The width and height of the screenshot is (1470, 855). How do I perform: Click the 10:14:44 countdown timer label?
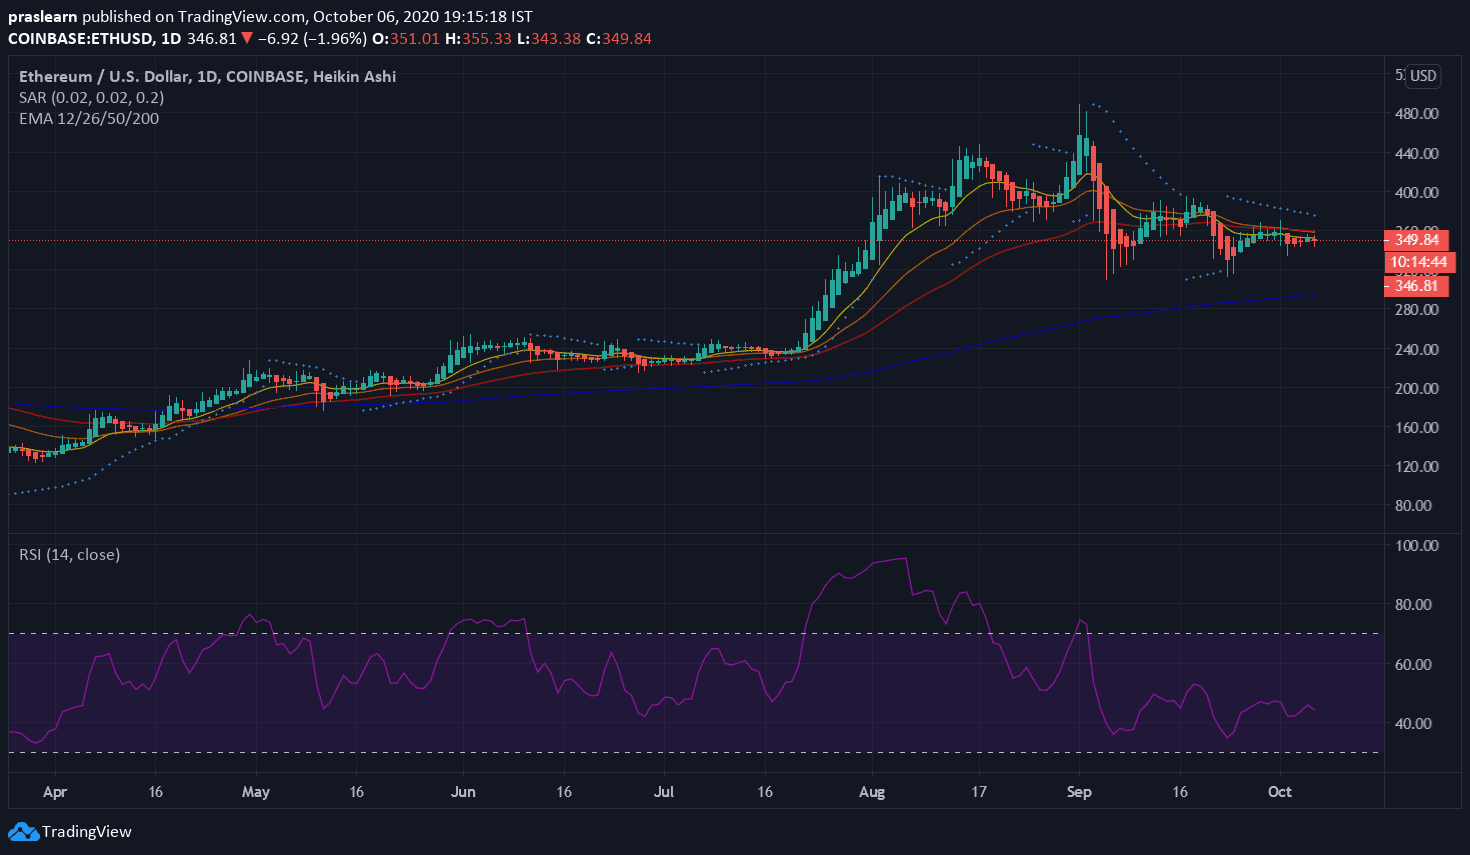tap(1418, 263)
